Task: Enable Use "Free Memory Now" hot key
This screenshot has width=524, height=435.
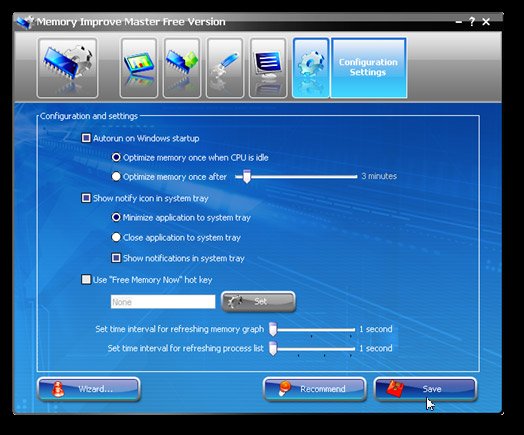Action: pos(86,279)
